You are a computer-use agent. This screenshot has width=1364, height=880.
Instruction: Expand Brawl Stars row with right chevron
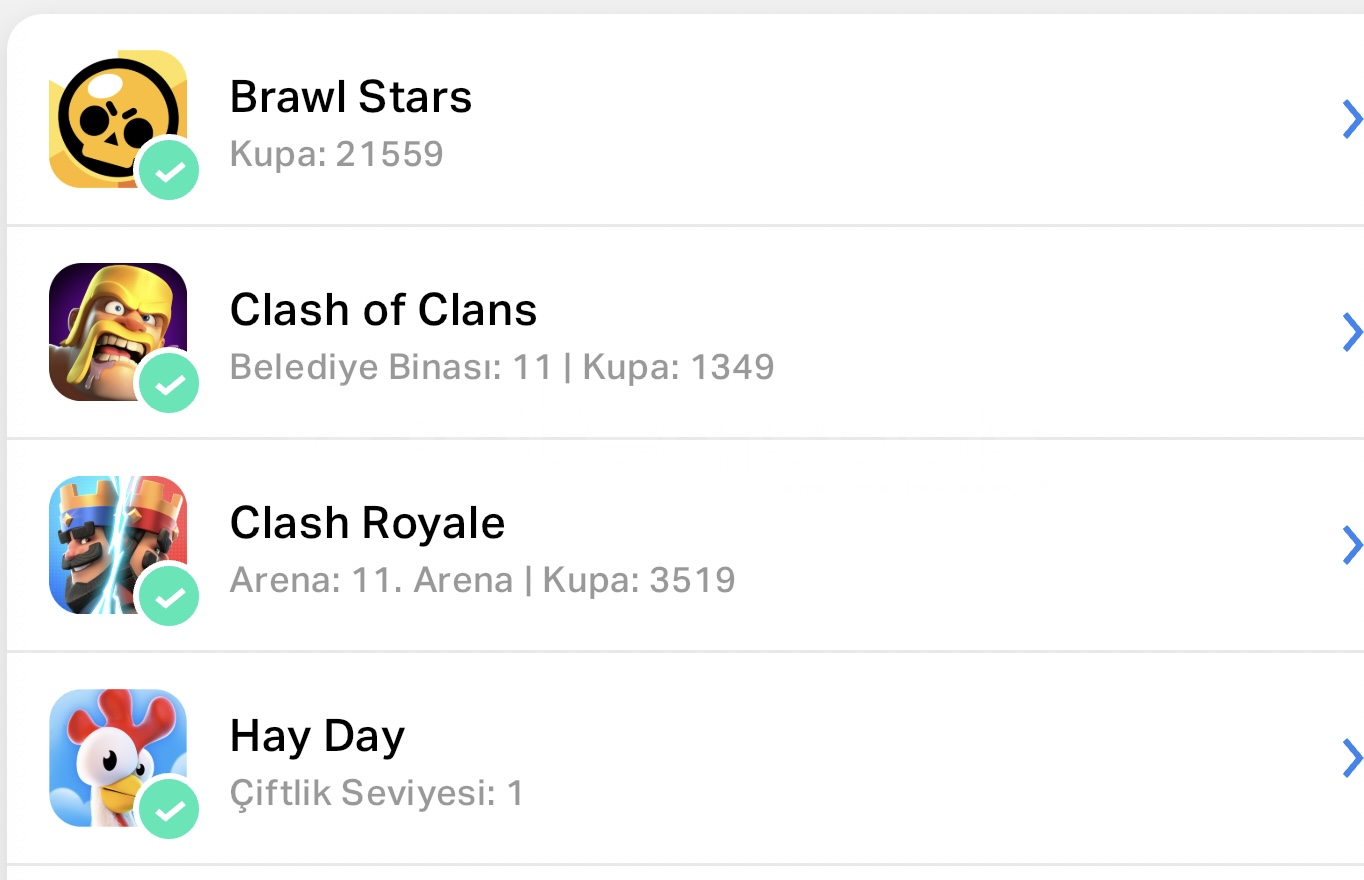click(x=1351, y=120)
